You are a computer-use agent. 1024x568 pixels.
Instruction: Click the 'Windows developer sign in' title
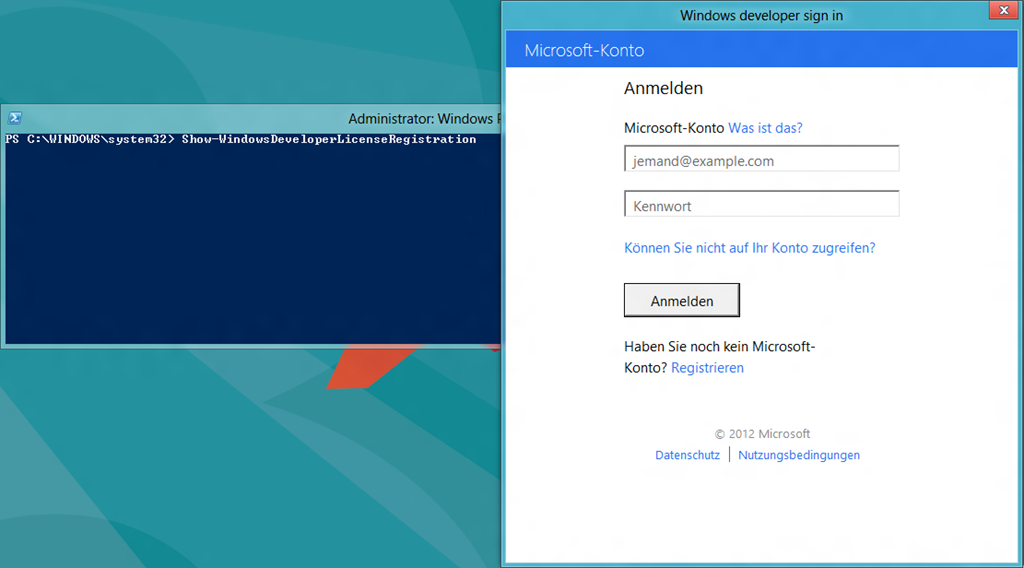tap(761, 16)
